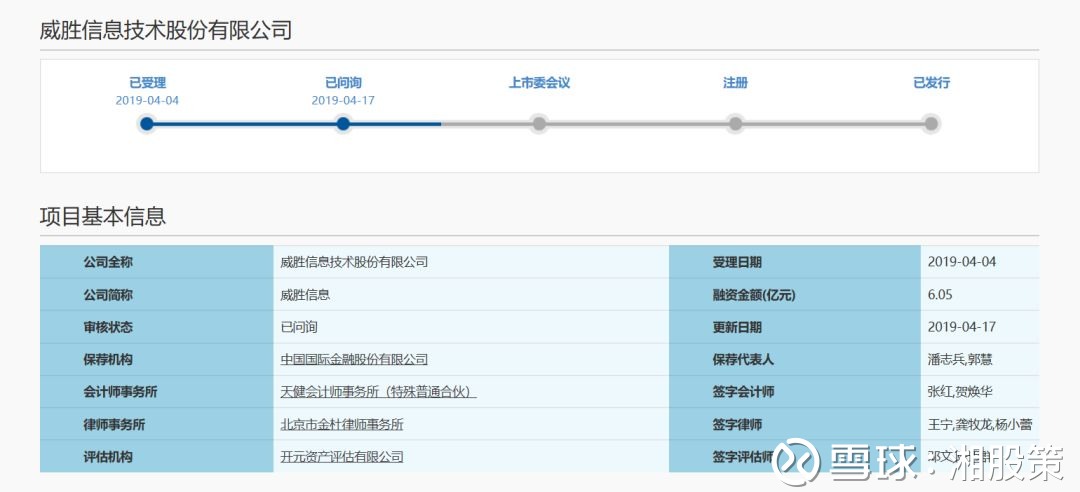The width and height of the screenshot is (1080, 492).
Task: Click the 受理日期 label cell
Action: pos(795,262)
